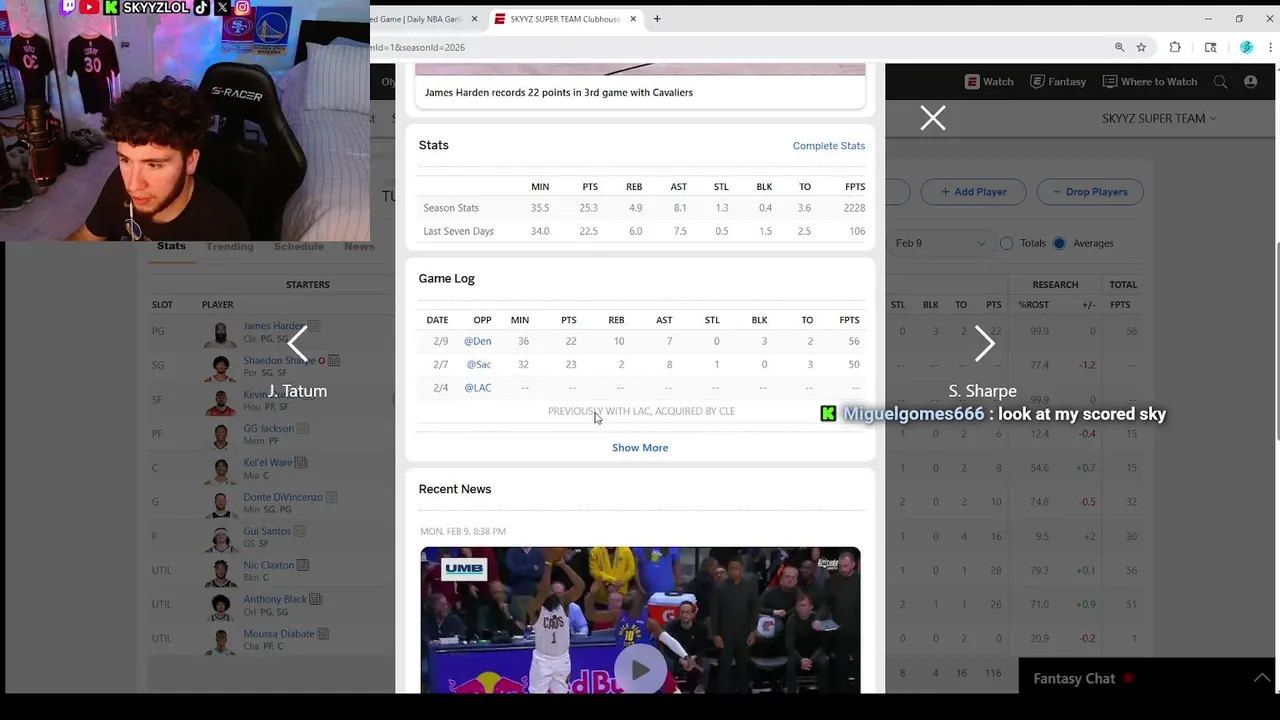Click the Kick logo in stream overlay
Screen dimensions: 1280x720
[111, 8]
